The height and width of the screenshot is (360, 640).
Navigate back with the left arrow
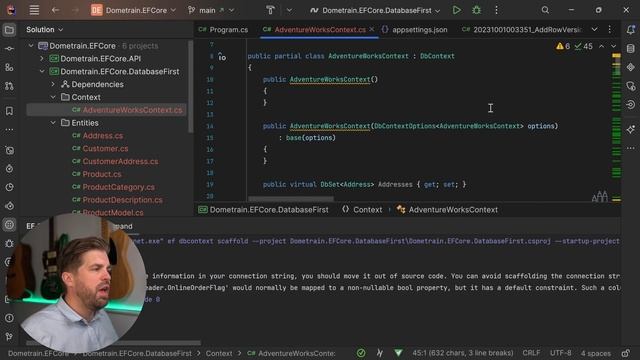(56, 10)
